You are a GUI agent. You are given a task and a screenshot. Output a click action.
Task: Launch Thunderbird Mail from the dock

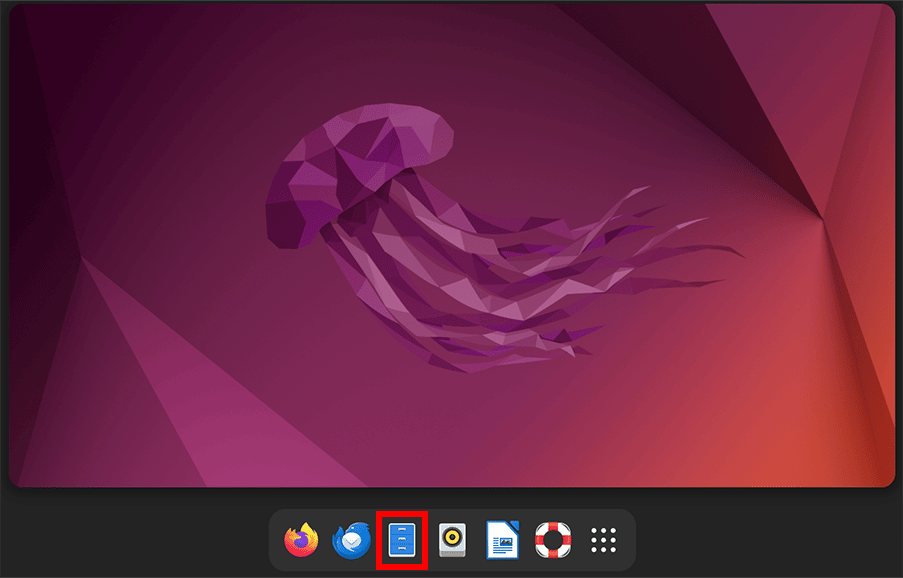(x=351, y=540)
